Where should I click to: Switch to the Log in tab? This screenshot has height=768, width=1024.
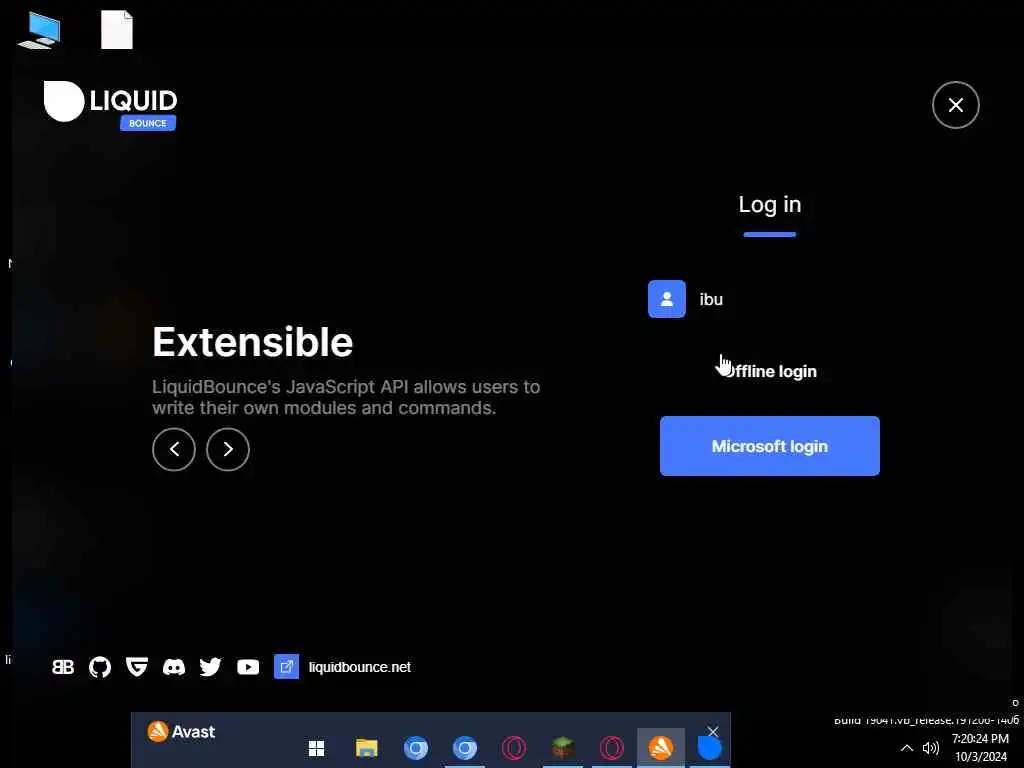click(769, 204)
